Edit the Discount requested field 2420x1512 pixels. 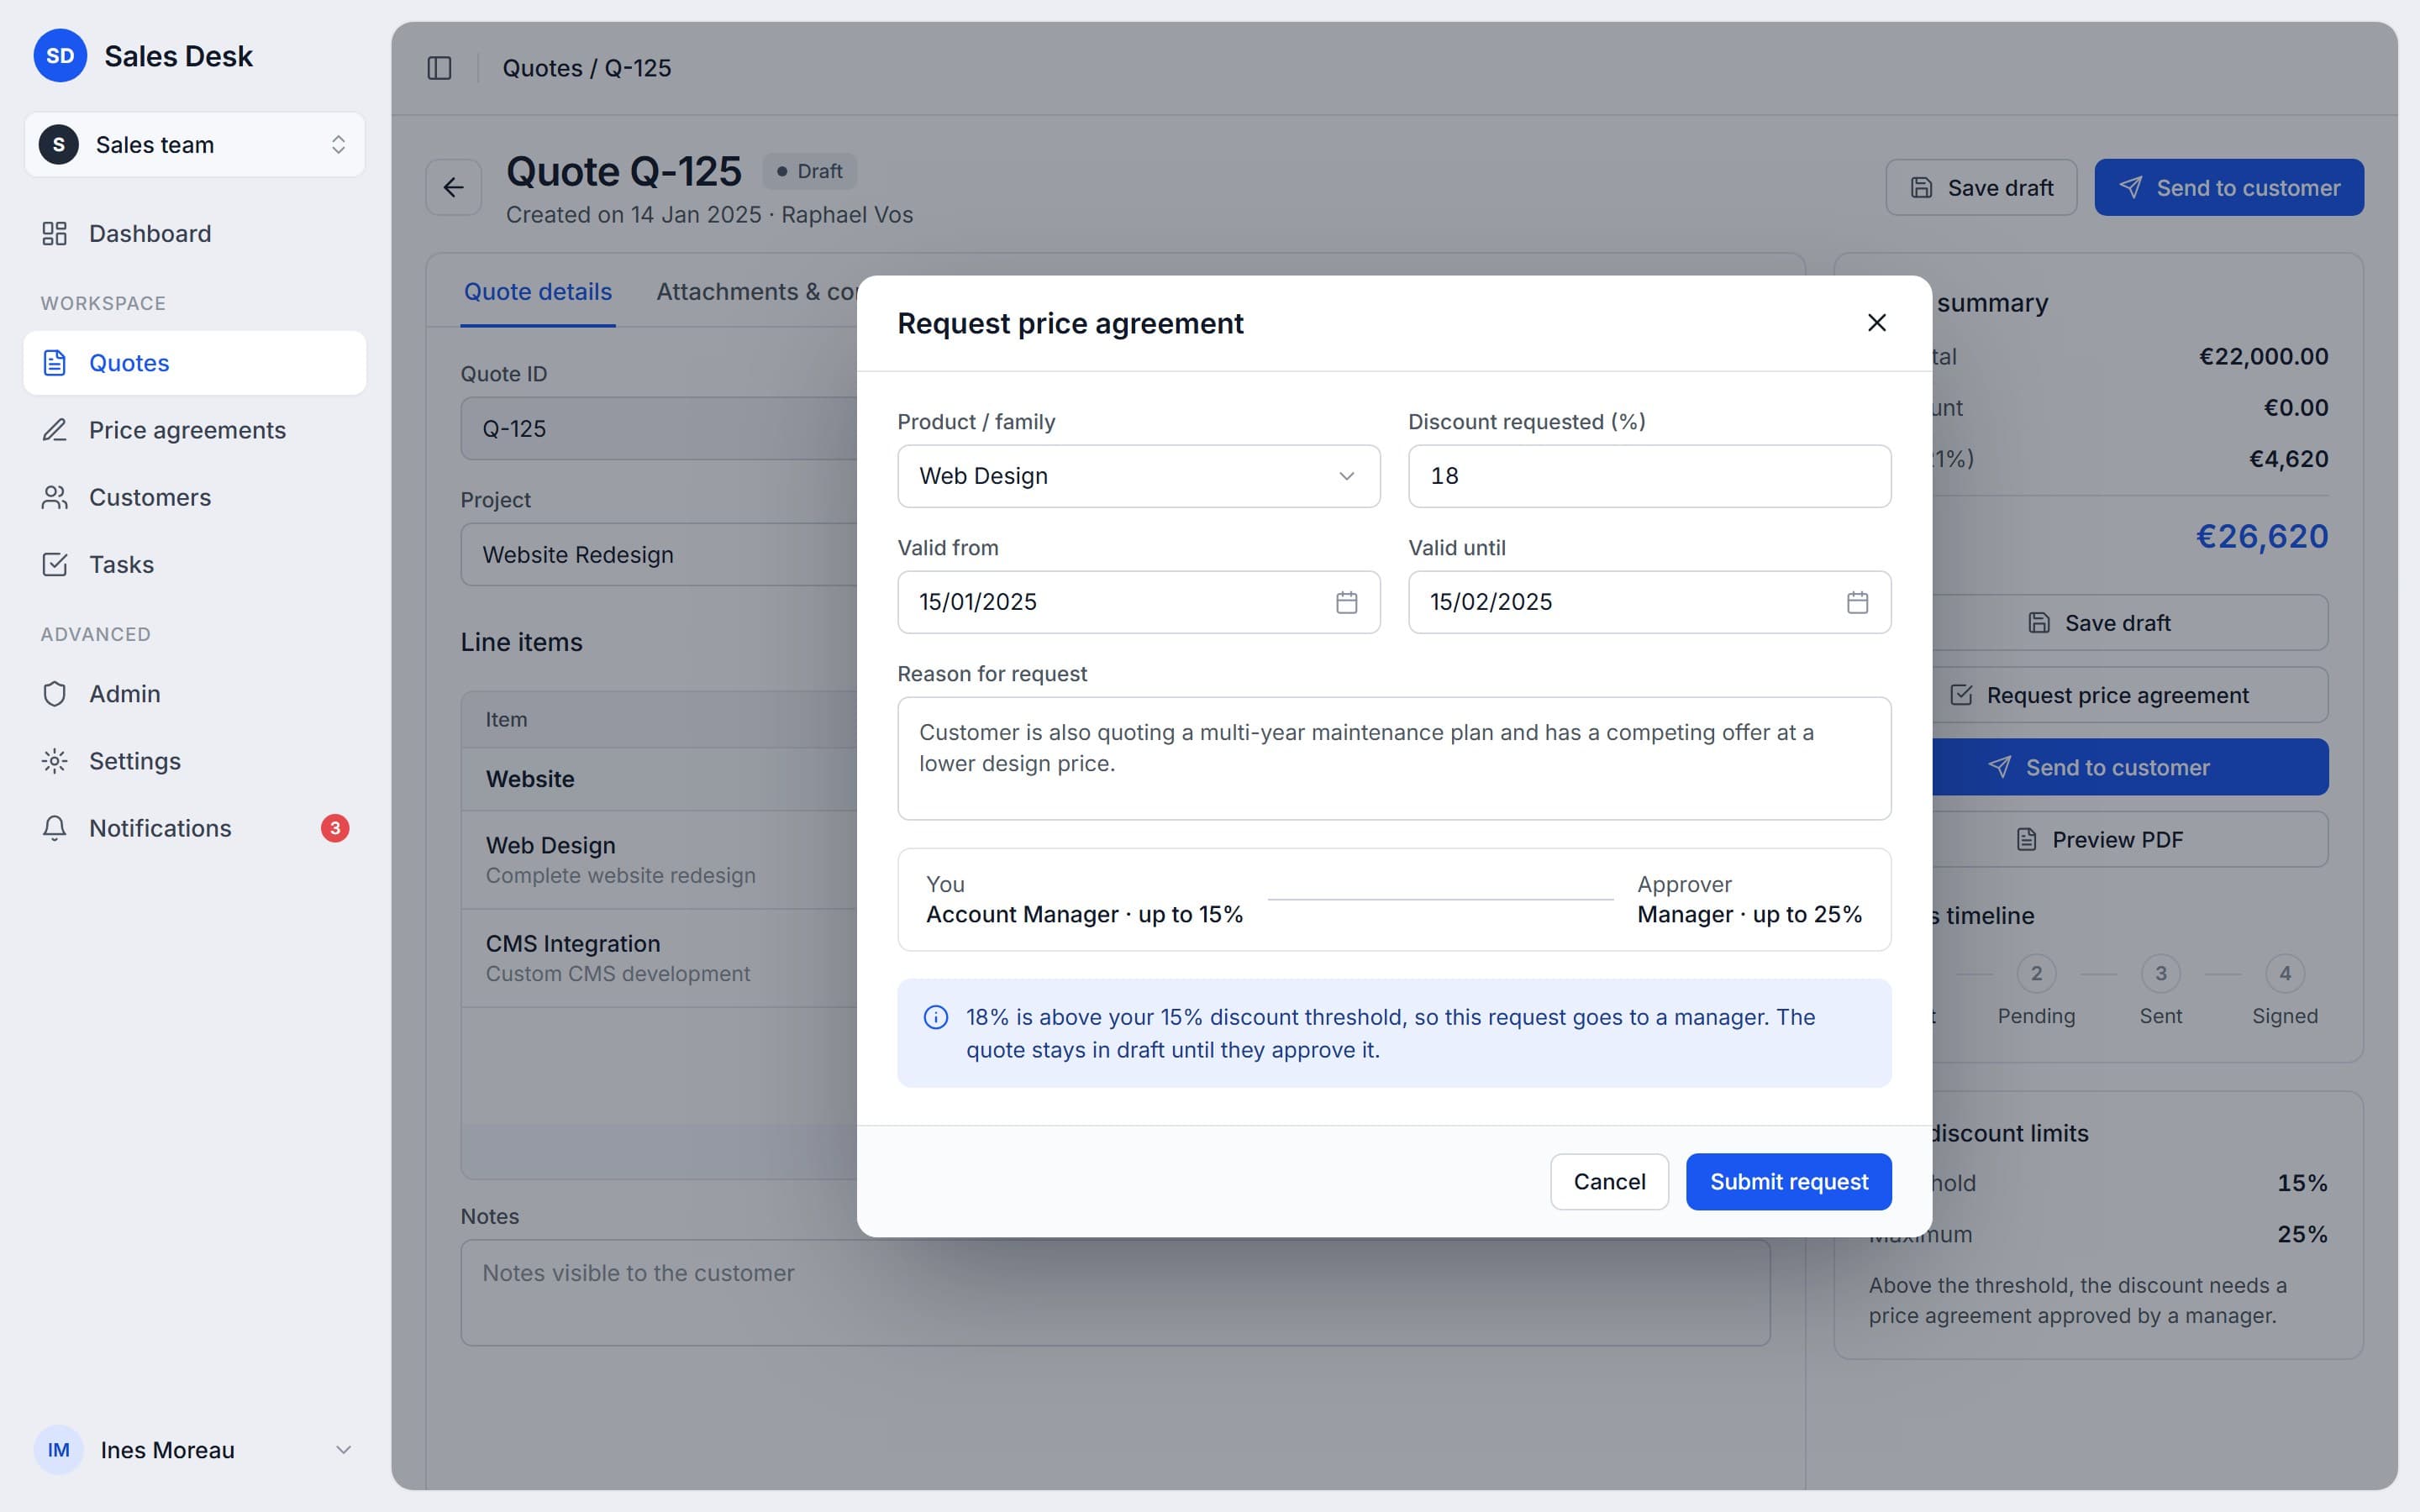click(x=1649, y=476)
